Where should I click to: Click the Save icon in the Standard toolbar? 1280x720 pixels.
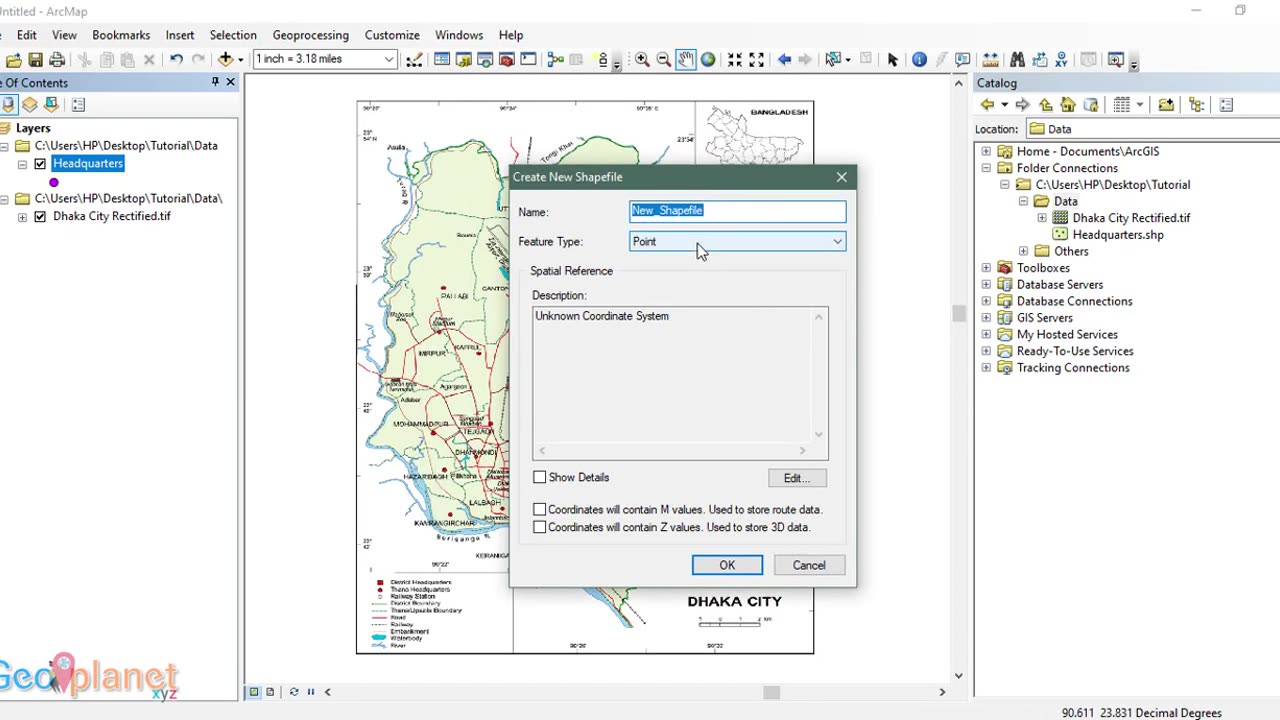35,60
